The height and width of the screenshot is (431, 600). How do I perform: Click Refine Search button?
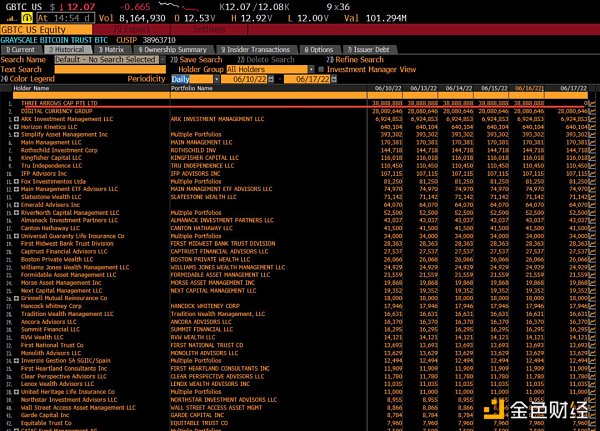click(355, 60)
